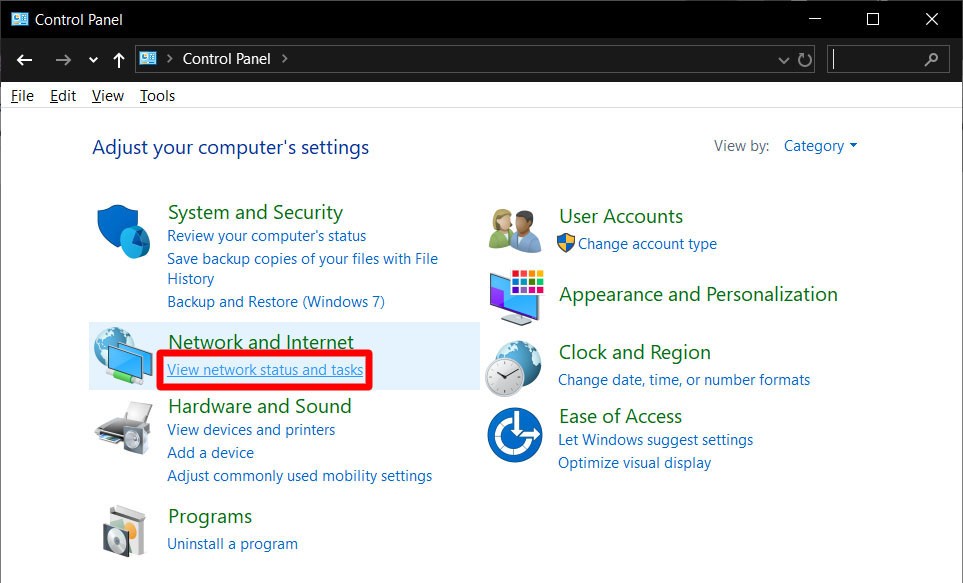This screenshot has width=963, height=583.
Task: Refresh the Control Panel view
Action: (x=805, y=60)
